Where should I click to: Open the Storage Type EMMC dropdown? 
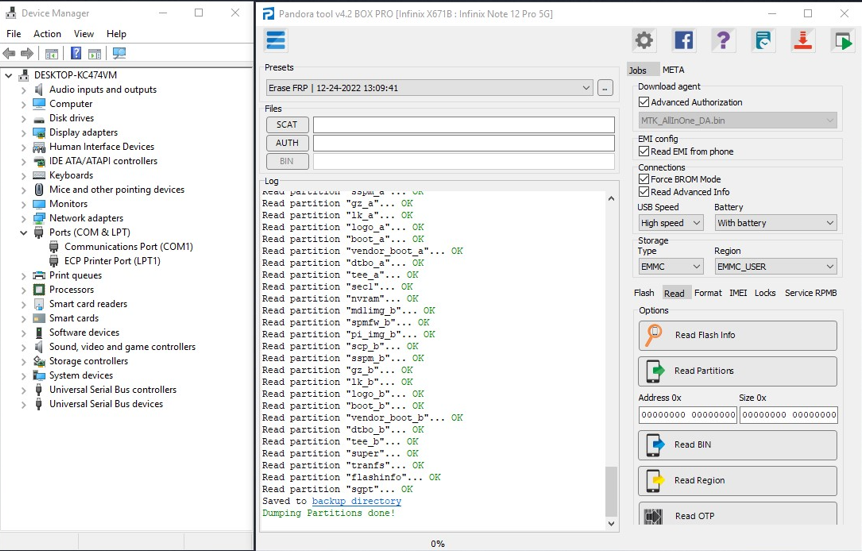671,267
